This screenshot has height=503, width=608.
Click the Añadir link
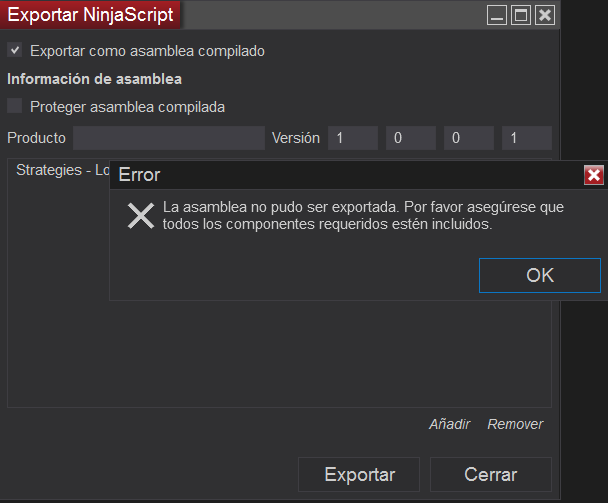(x=449, y=424)
